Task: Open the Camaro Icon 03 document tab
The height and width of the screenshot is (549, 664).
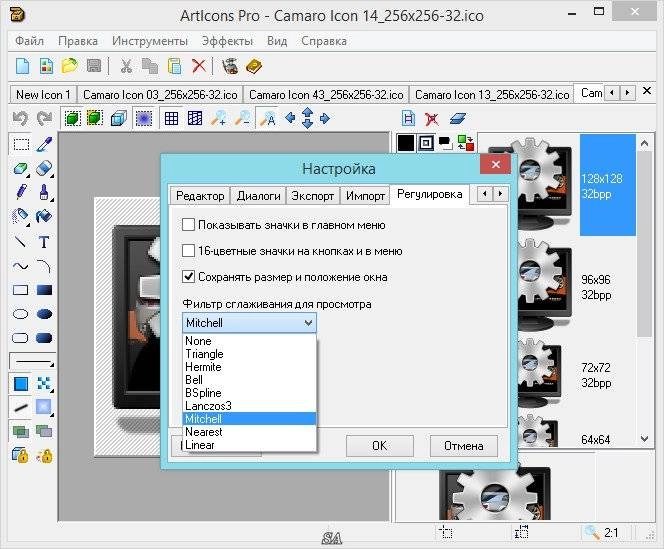Action: pyautogui.click(x=160, y=94)
